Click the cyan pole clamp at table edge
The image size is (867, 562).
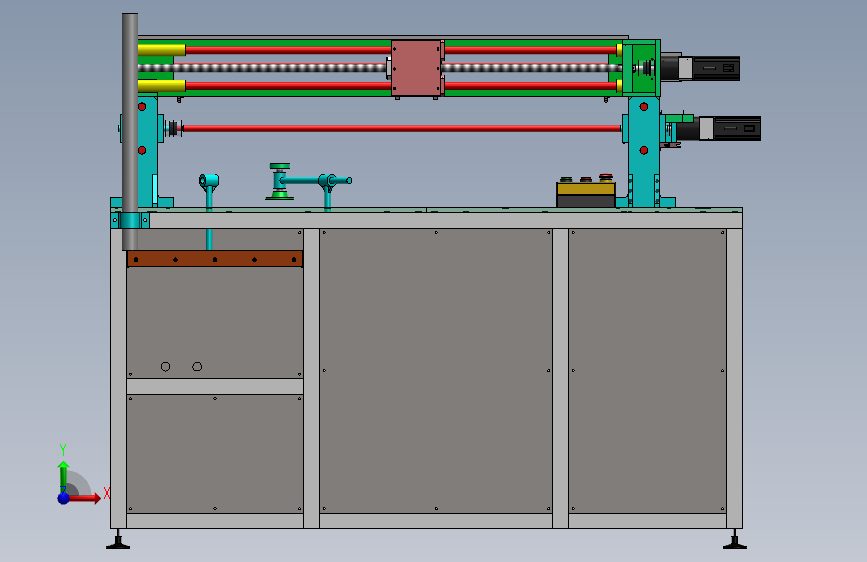point(130,220)
